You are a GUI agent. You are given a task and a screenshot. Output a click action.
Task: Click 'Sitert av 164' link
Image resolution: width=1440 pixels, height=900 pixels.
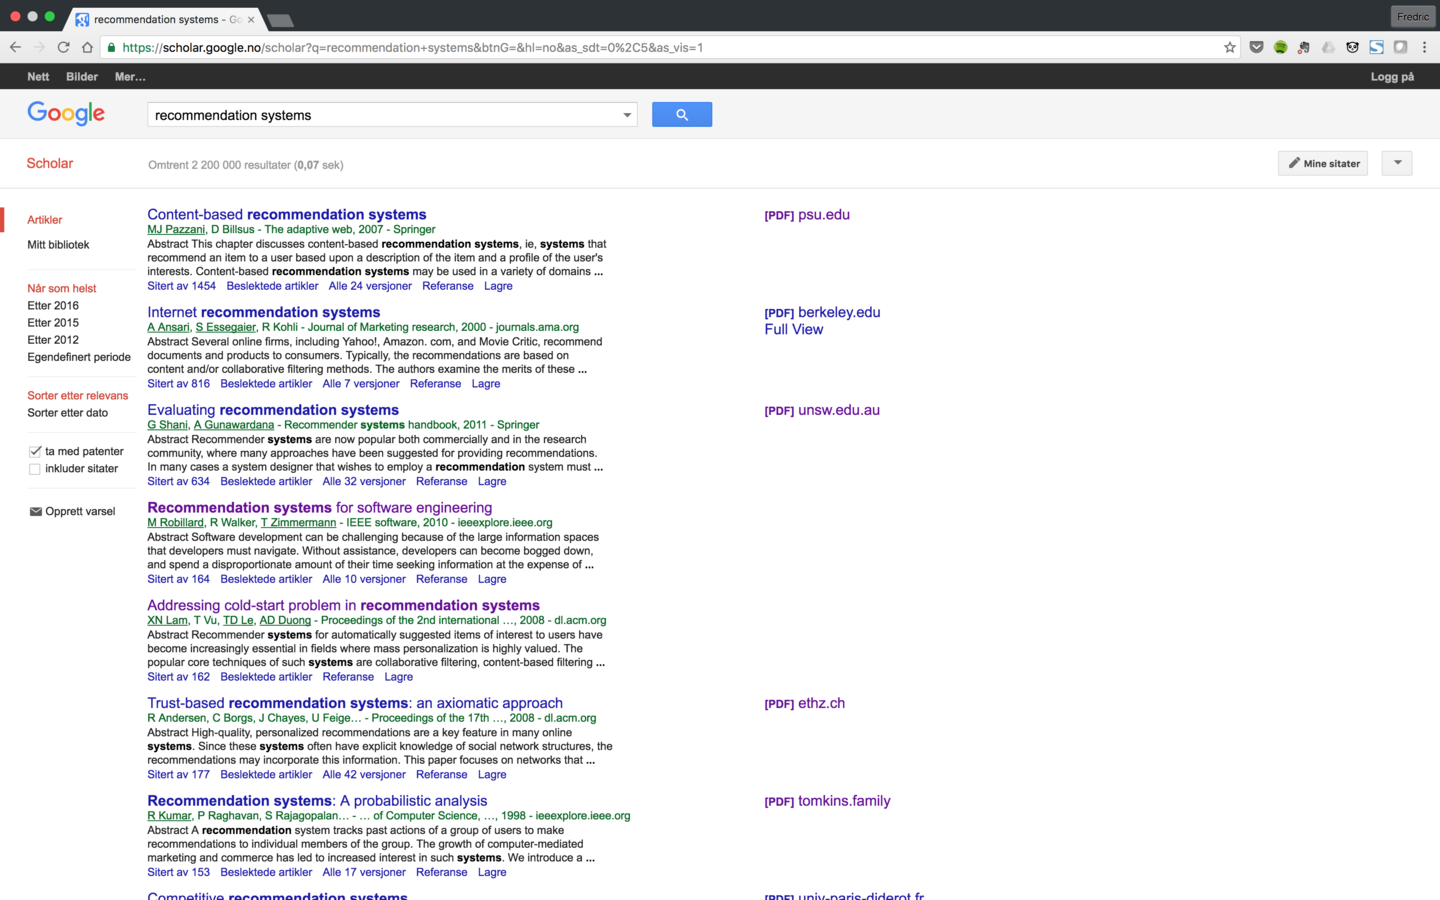(179, 580)
